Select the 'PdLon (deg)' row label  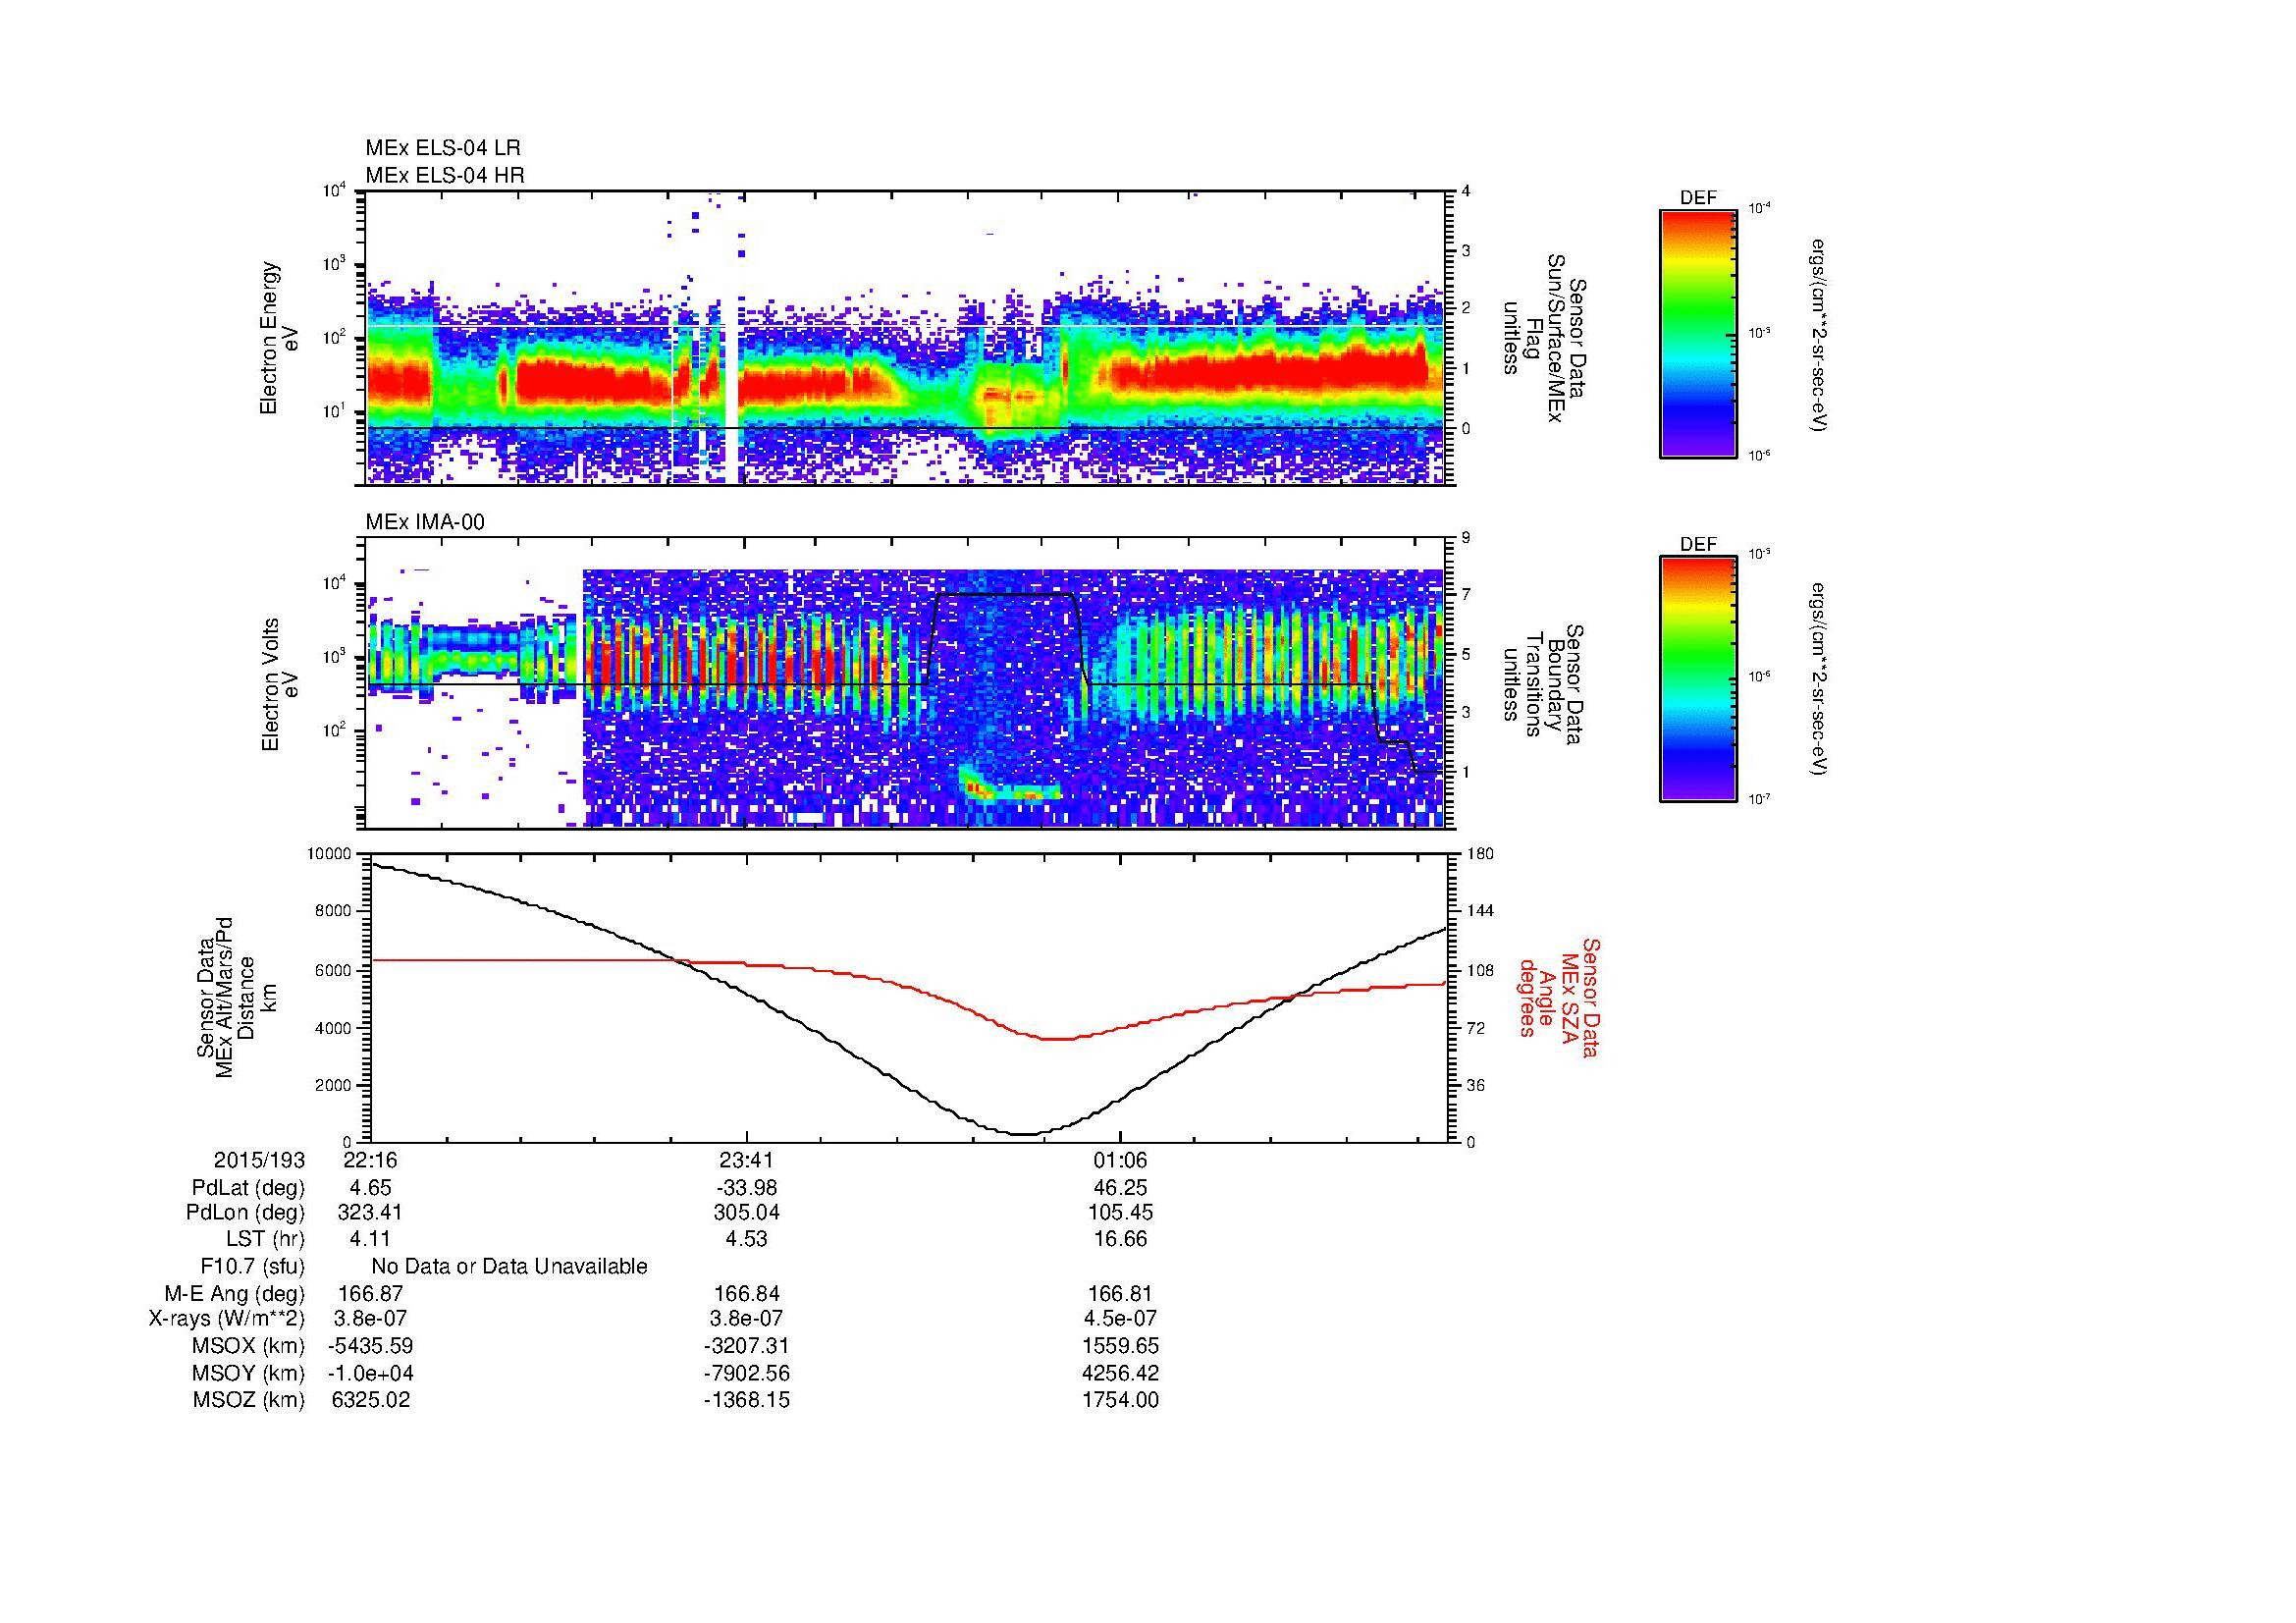245,1213
